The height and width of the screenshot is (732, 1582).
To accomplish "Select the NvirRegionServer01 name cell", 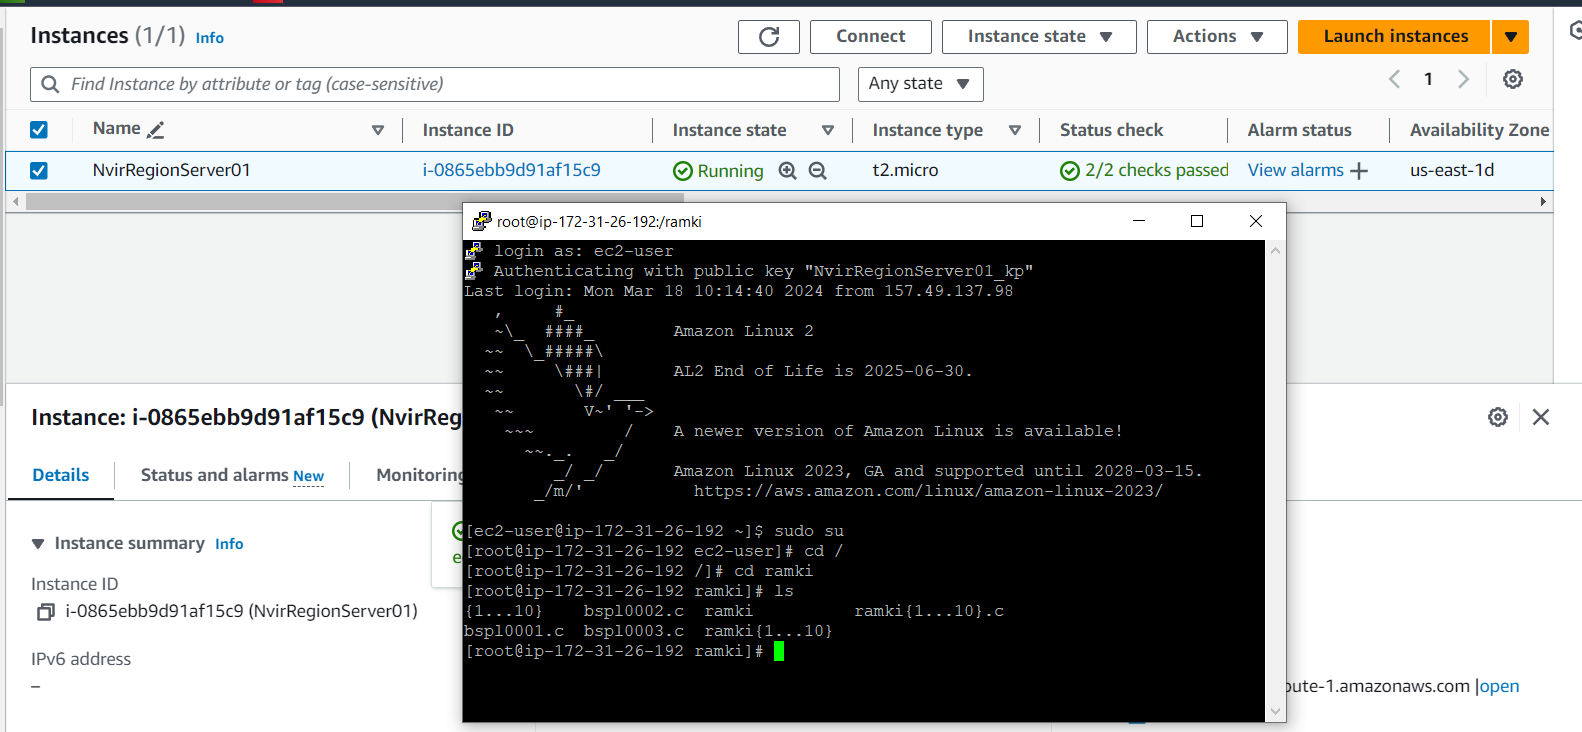I will [171, 170].
